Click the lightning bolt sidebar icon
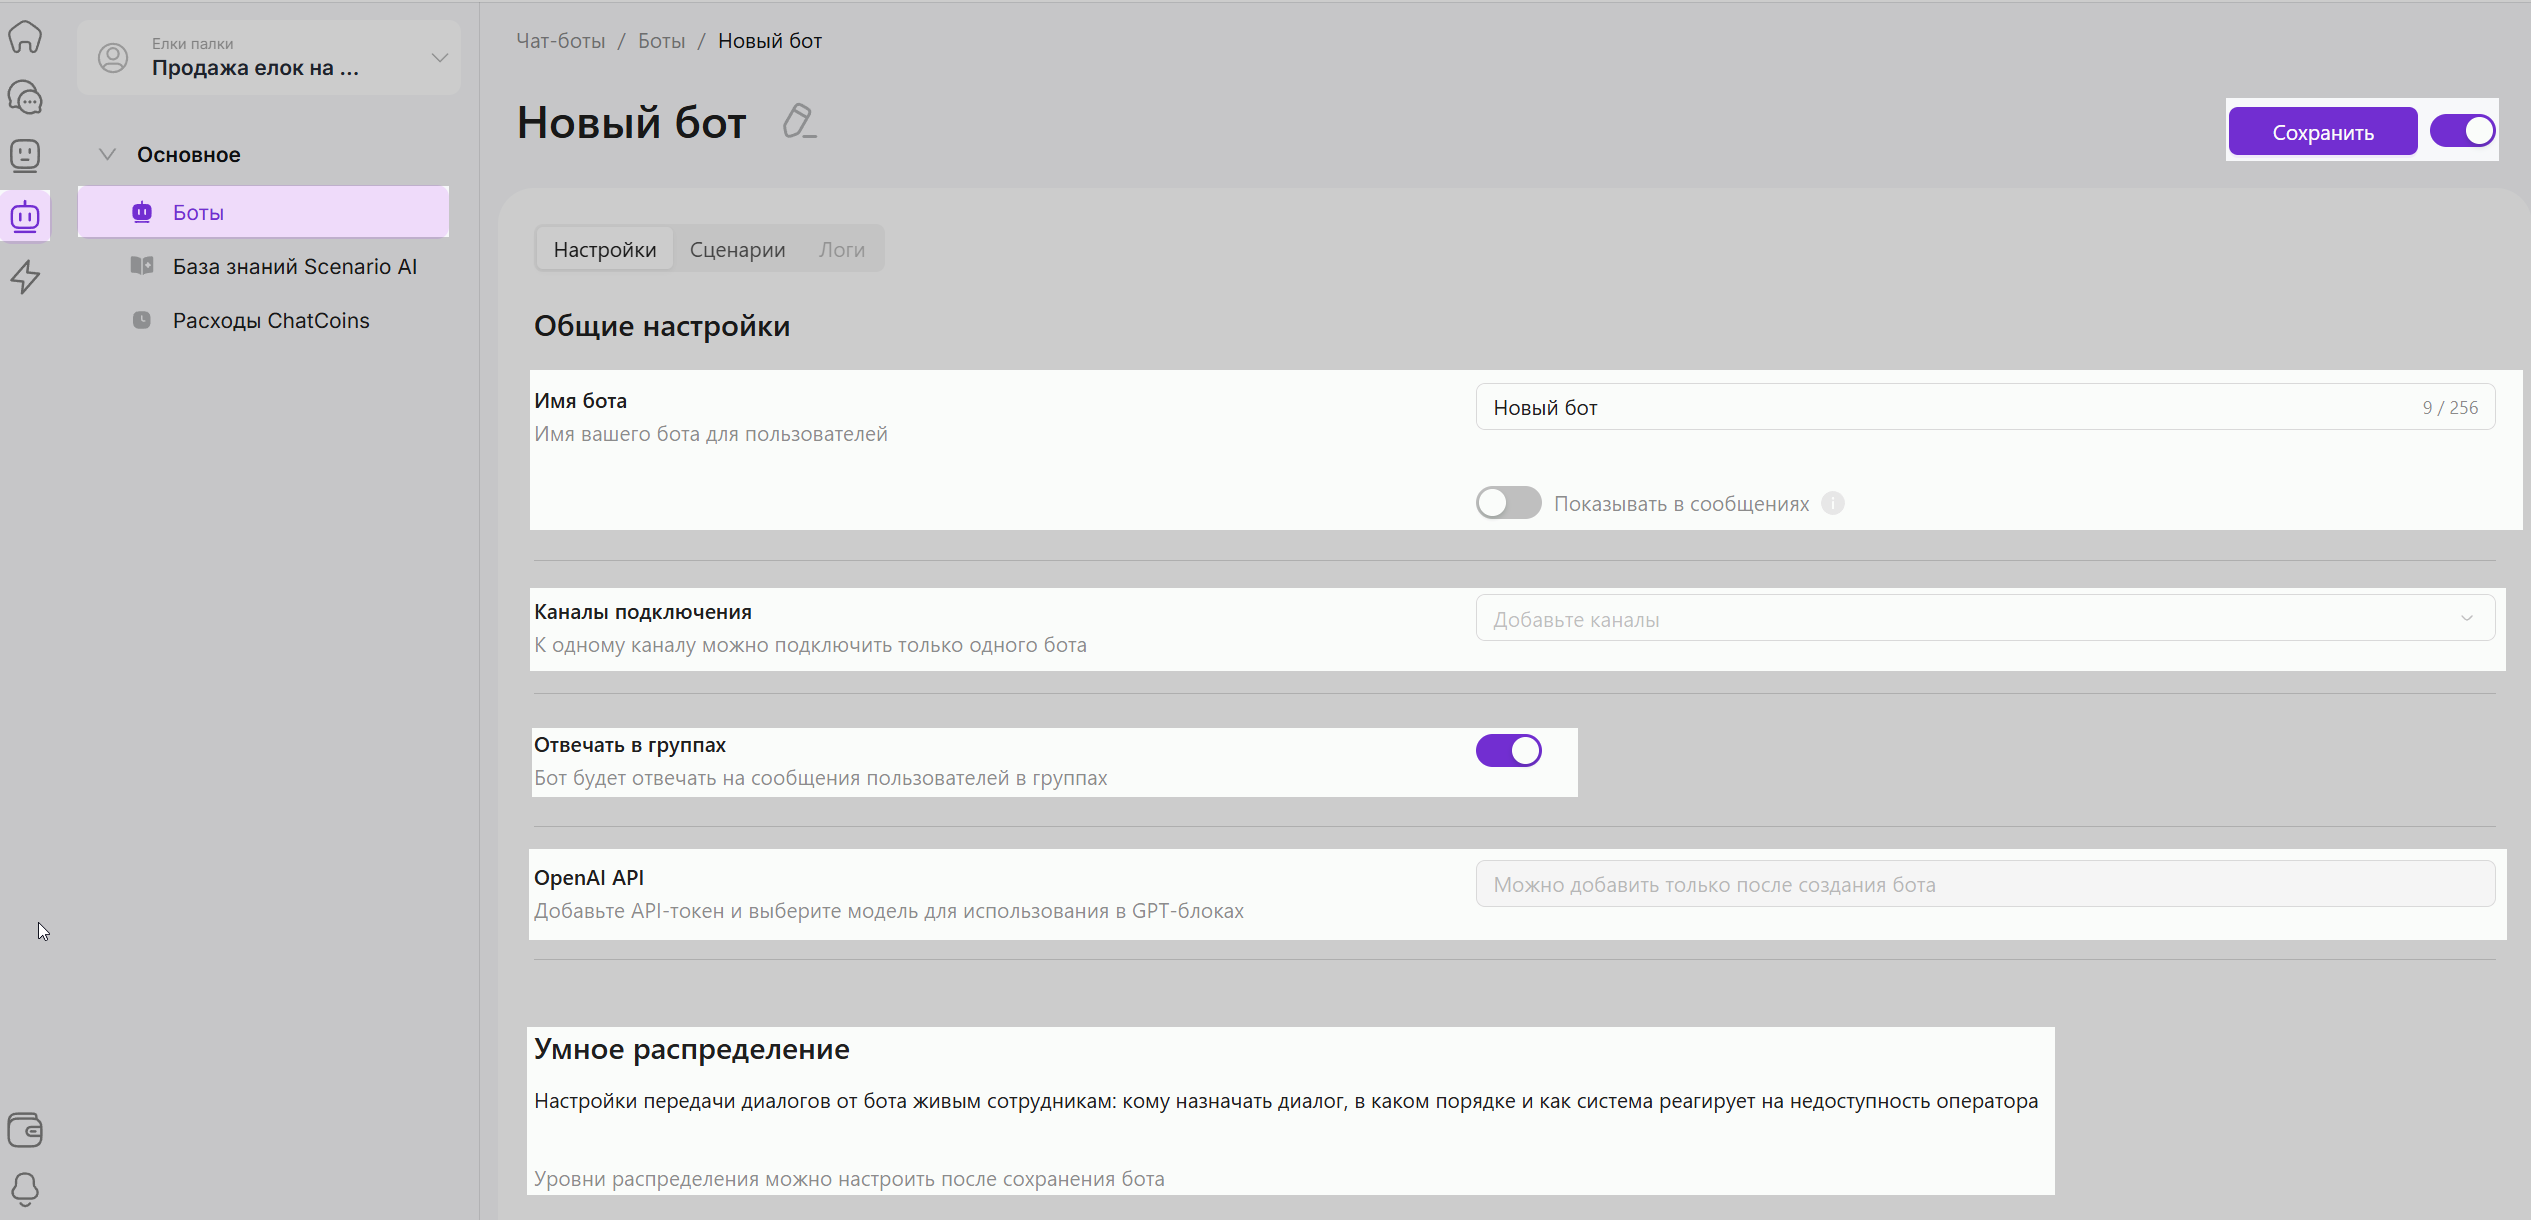This screenshot has height=1220, width=2531. tap(25, 276)
